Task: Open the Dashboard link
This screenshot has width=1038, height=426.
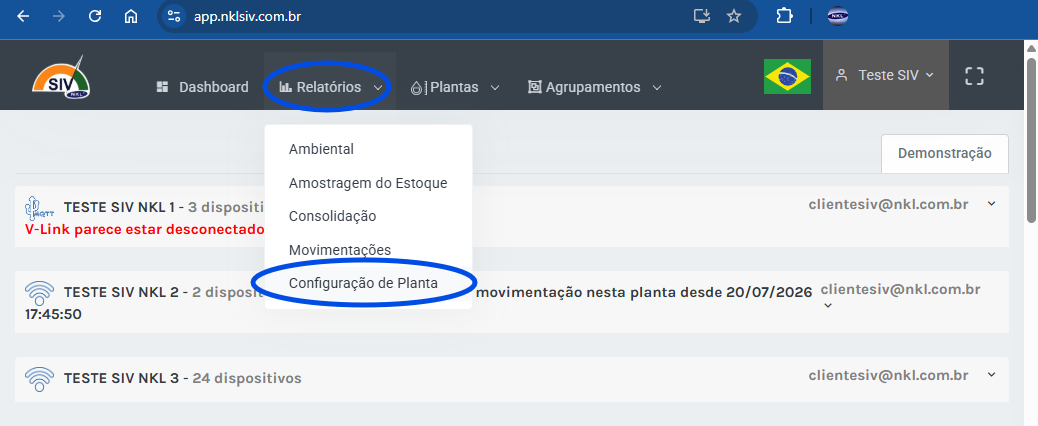Action: [203, 87]
